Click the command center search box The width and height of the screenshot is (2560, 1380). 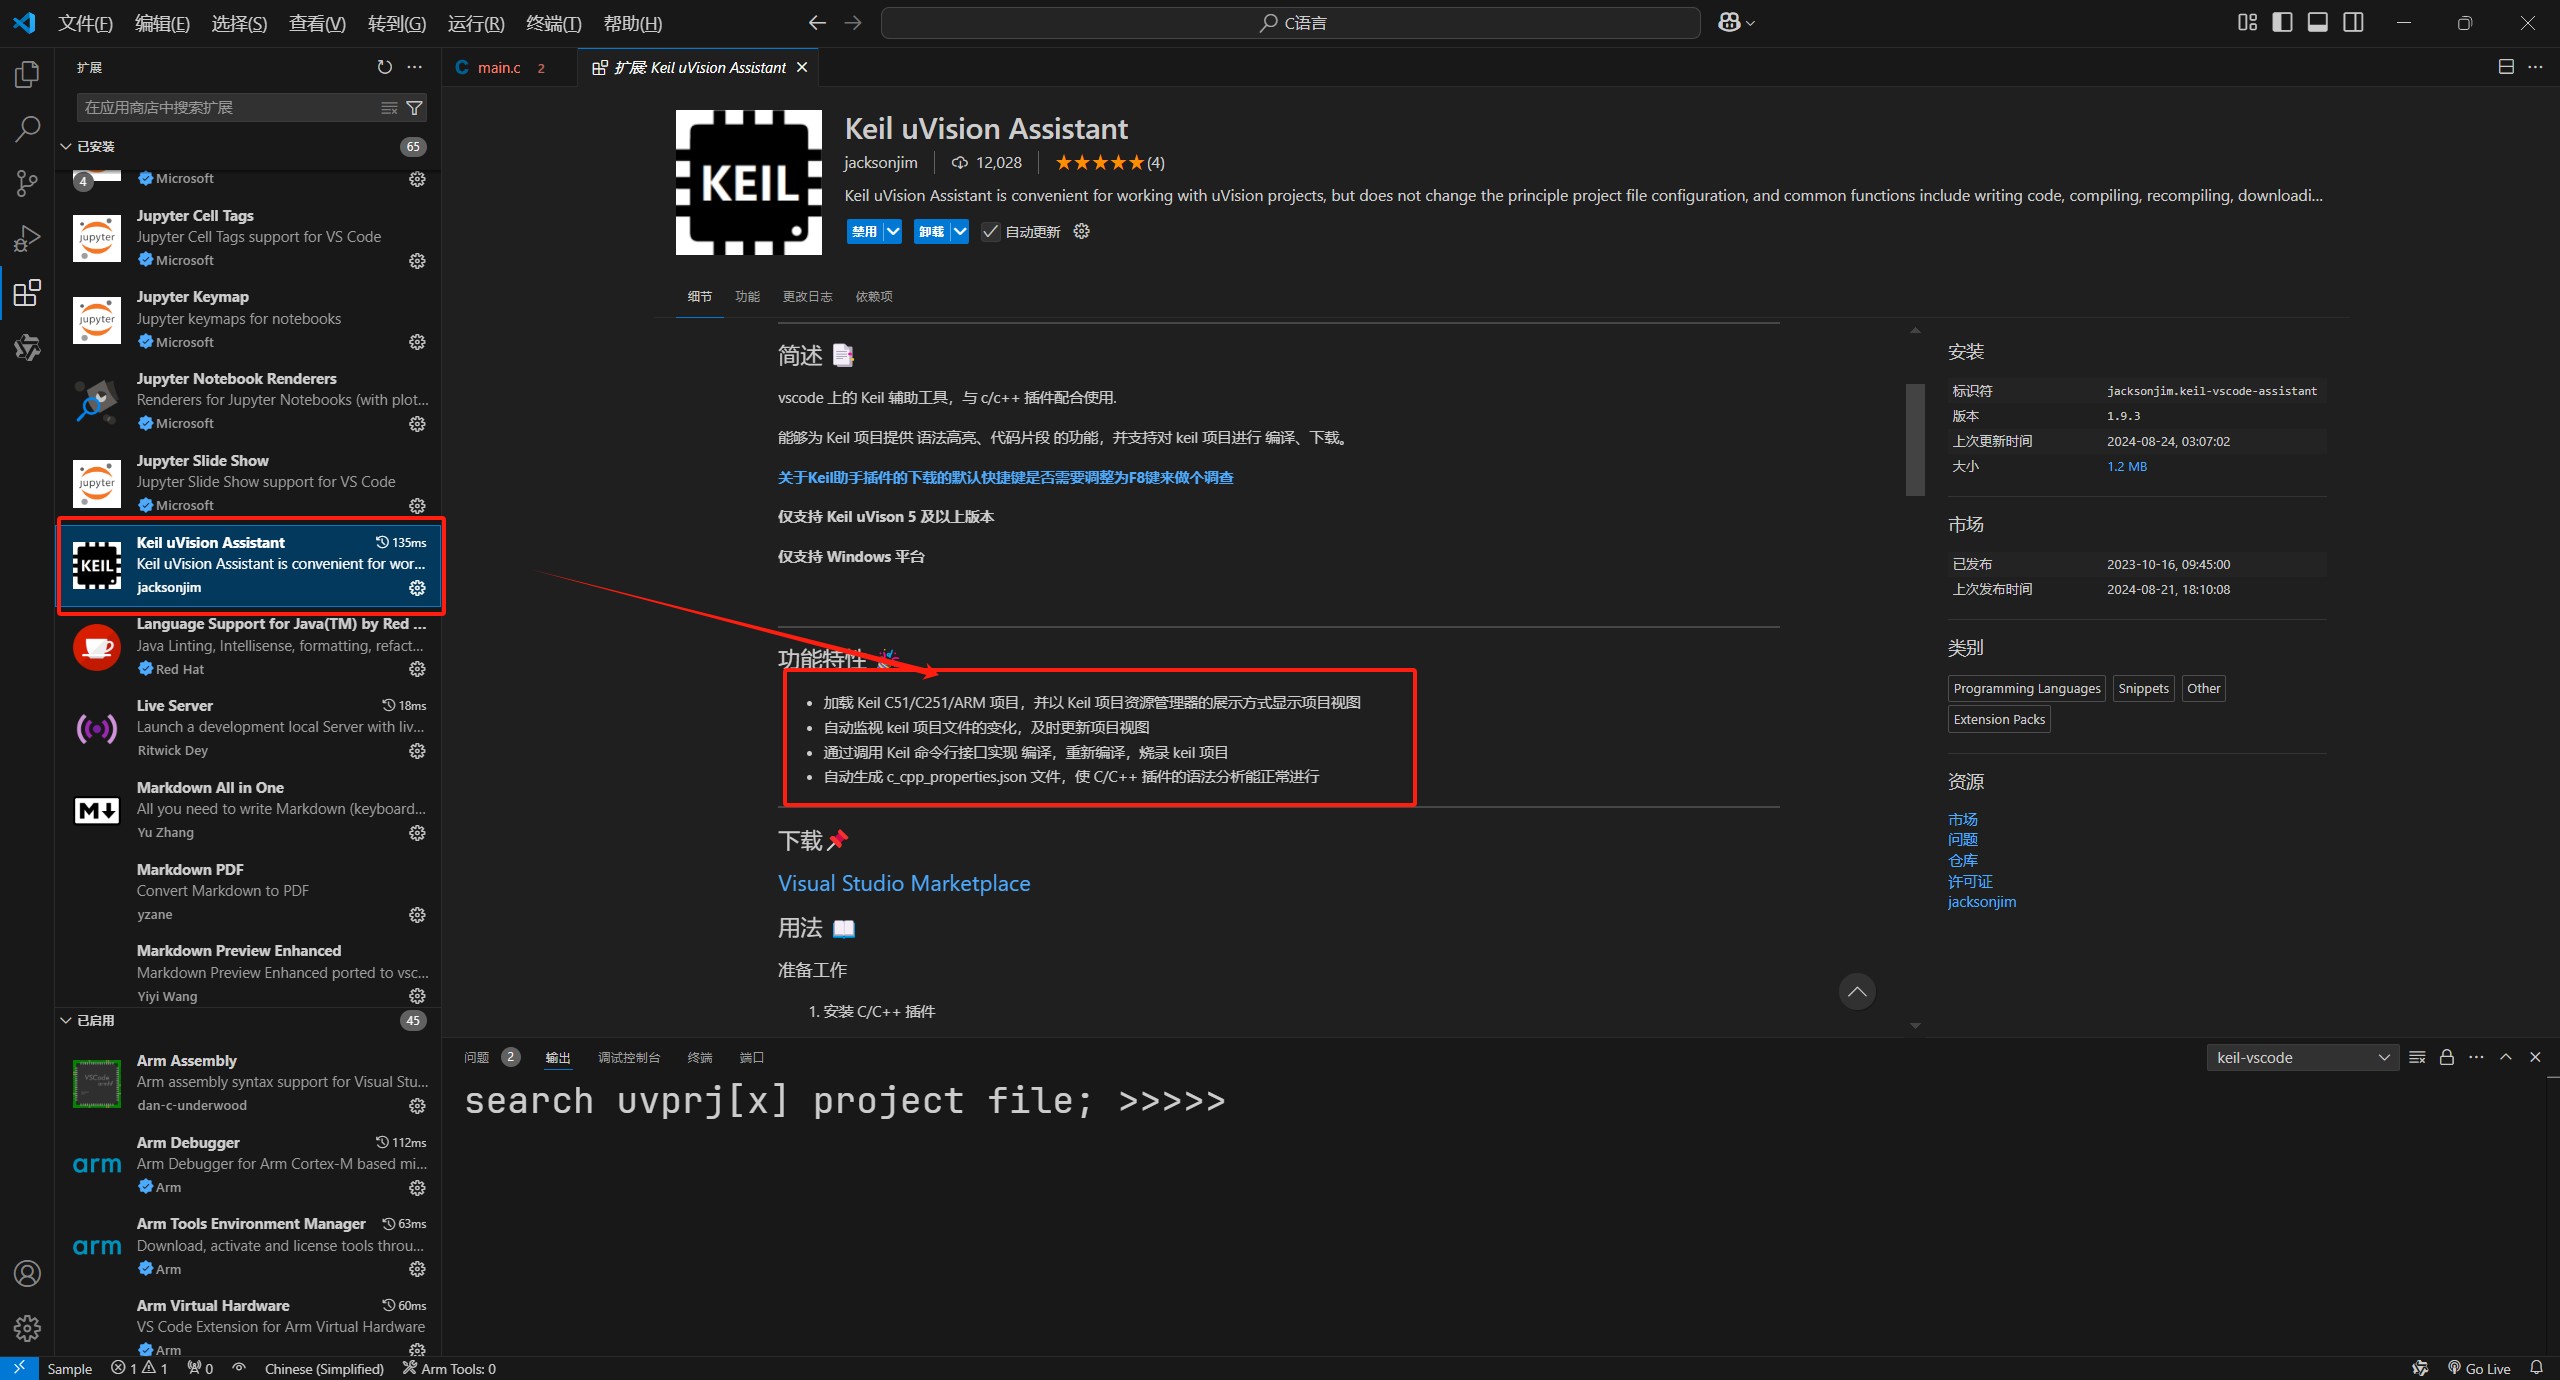click(x=1290, y=23)
